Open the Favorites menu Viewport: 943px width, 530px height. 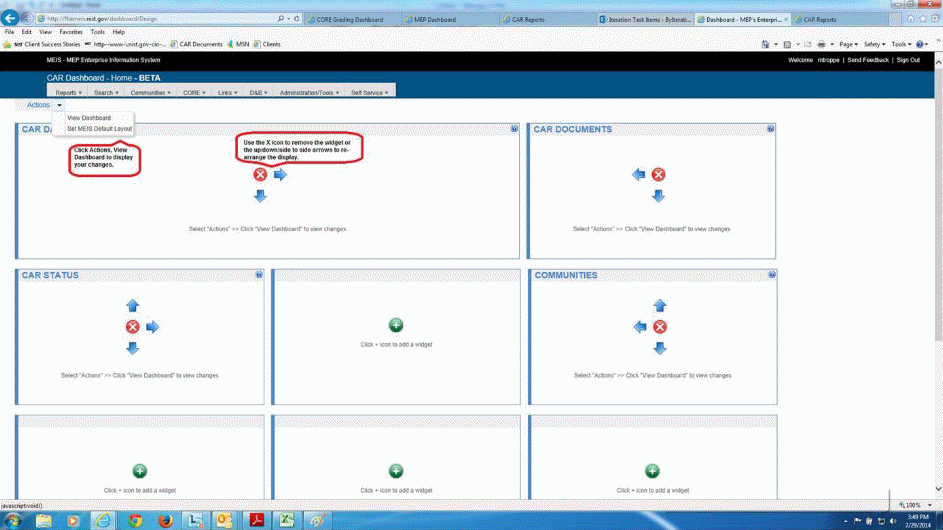pyautogui.click(x=71, y=32)
